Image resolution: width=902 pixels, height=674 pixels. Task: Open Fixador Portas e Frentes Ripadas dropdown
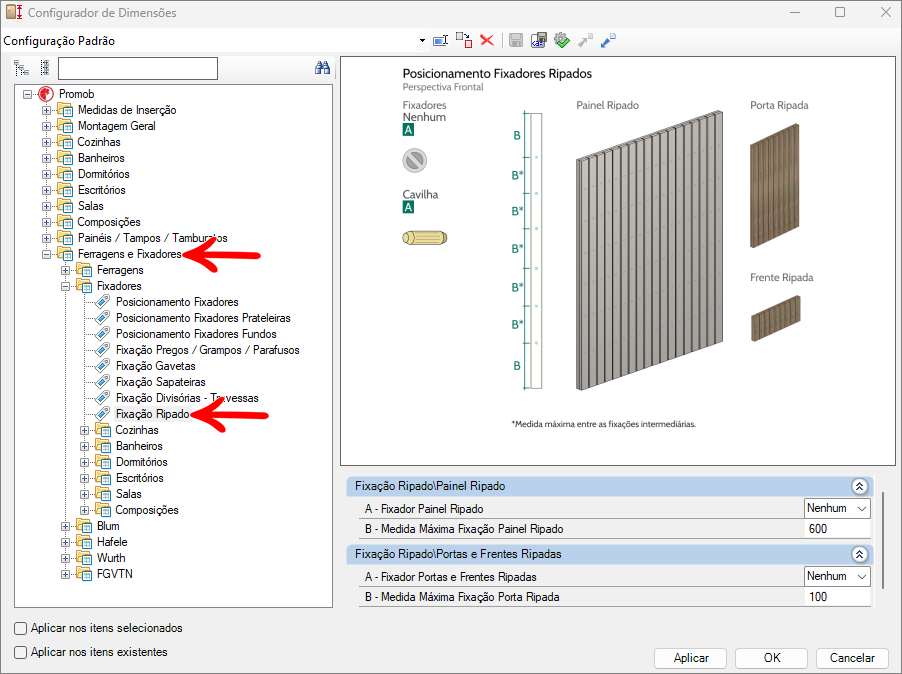coord(862,576)
